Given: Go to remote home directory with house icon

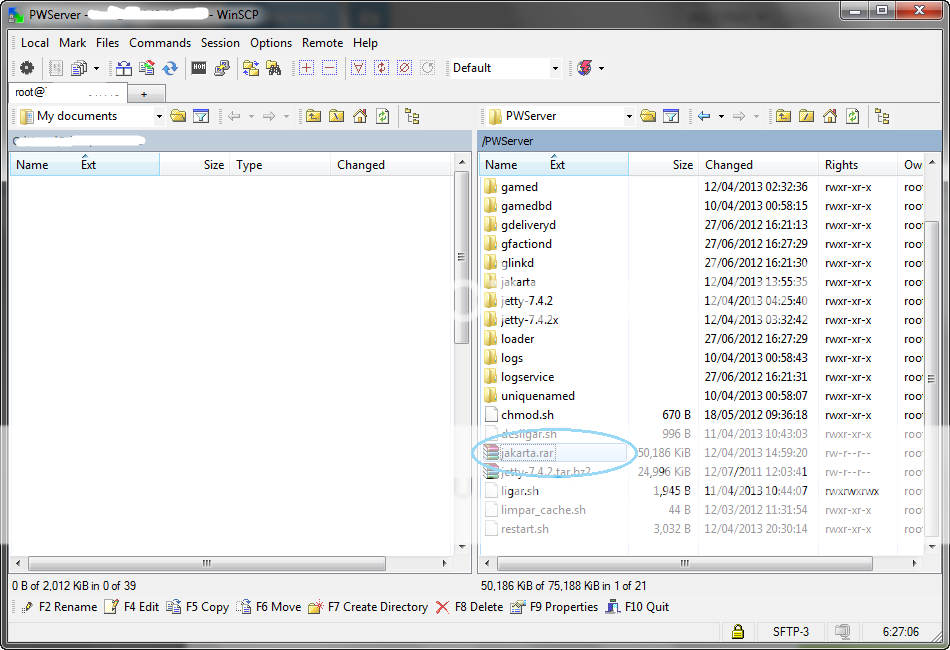Looking at the screenshot, I should pos(829,116).
